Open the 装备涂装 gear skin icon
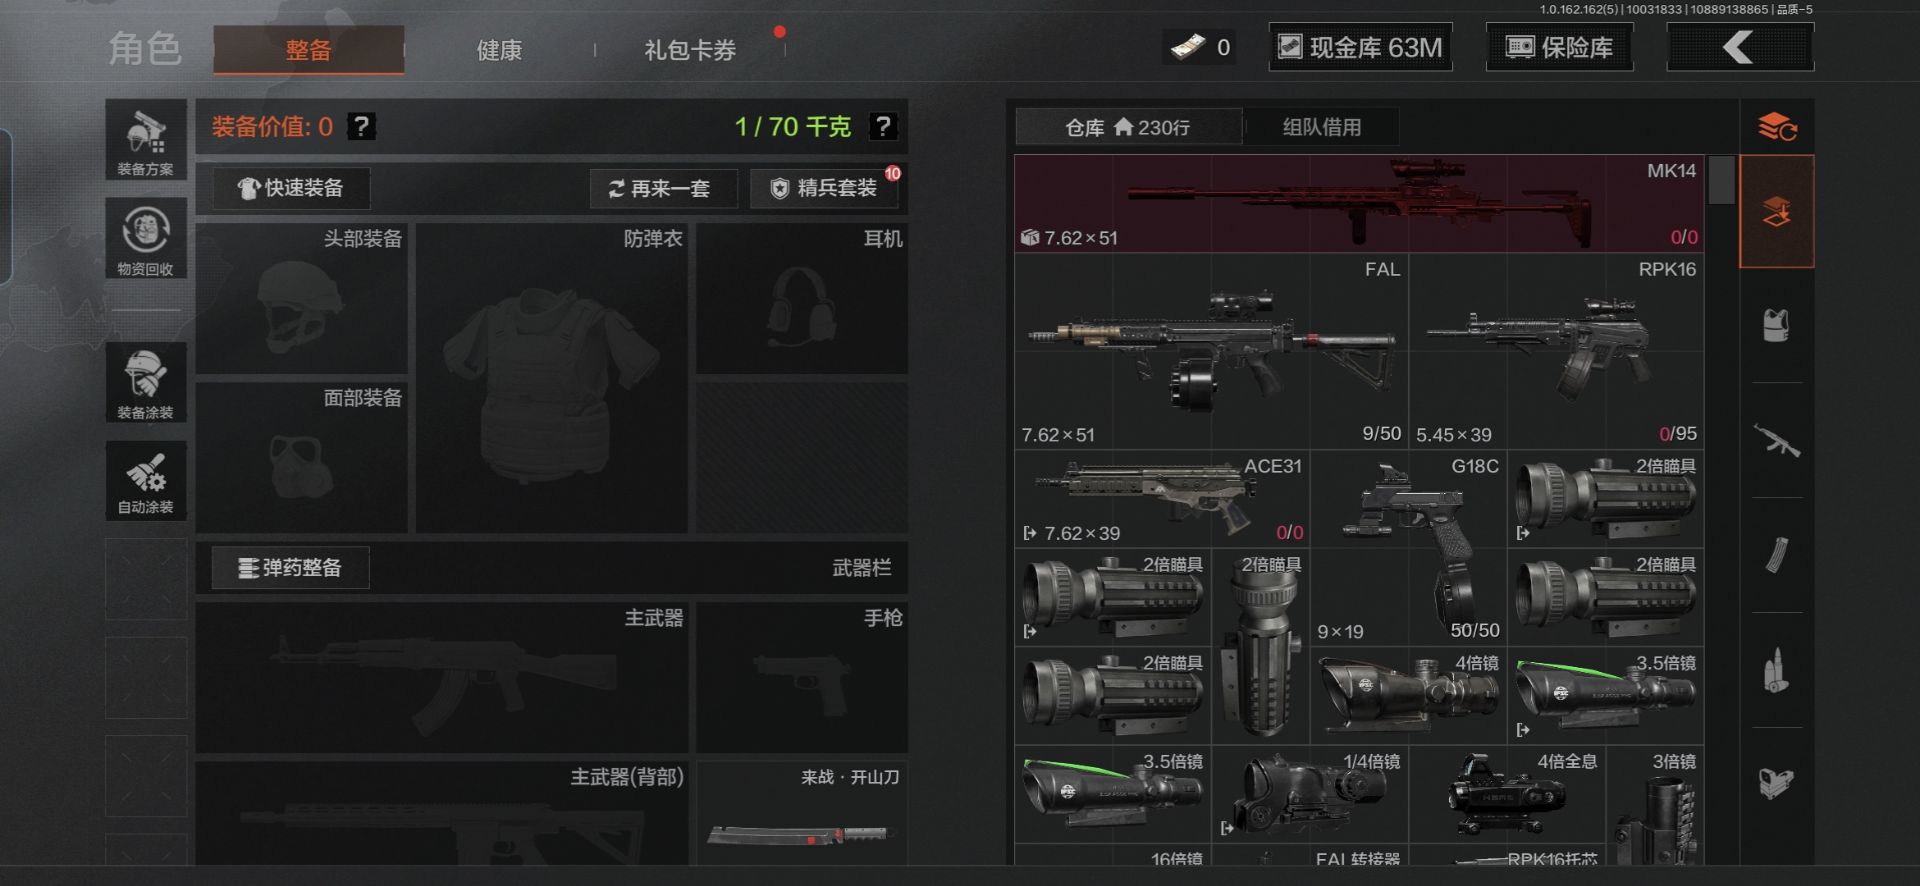 pos(146,382)
